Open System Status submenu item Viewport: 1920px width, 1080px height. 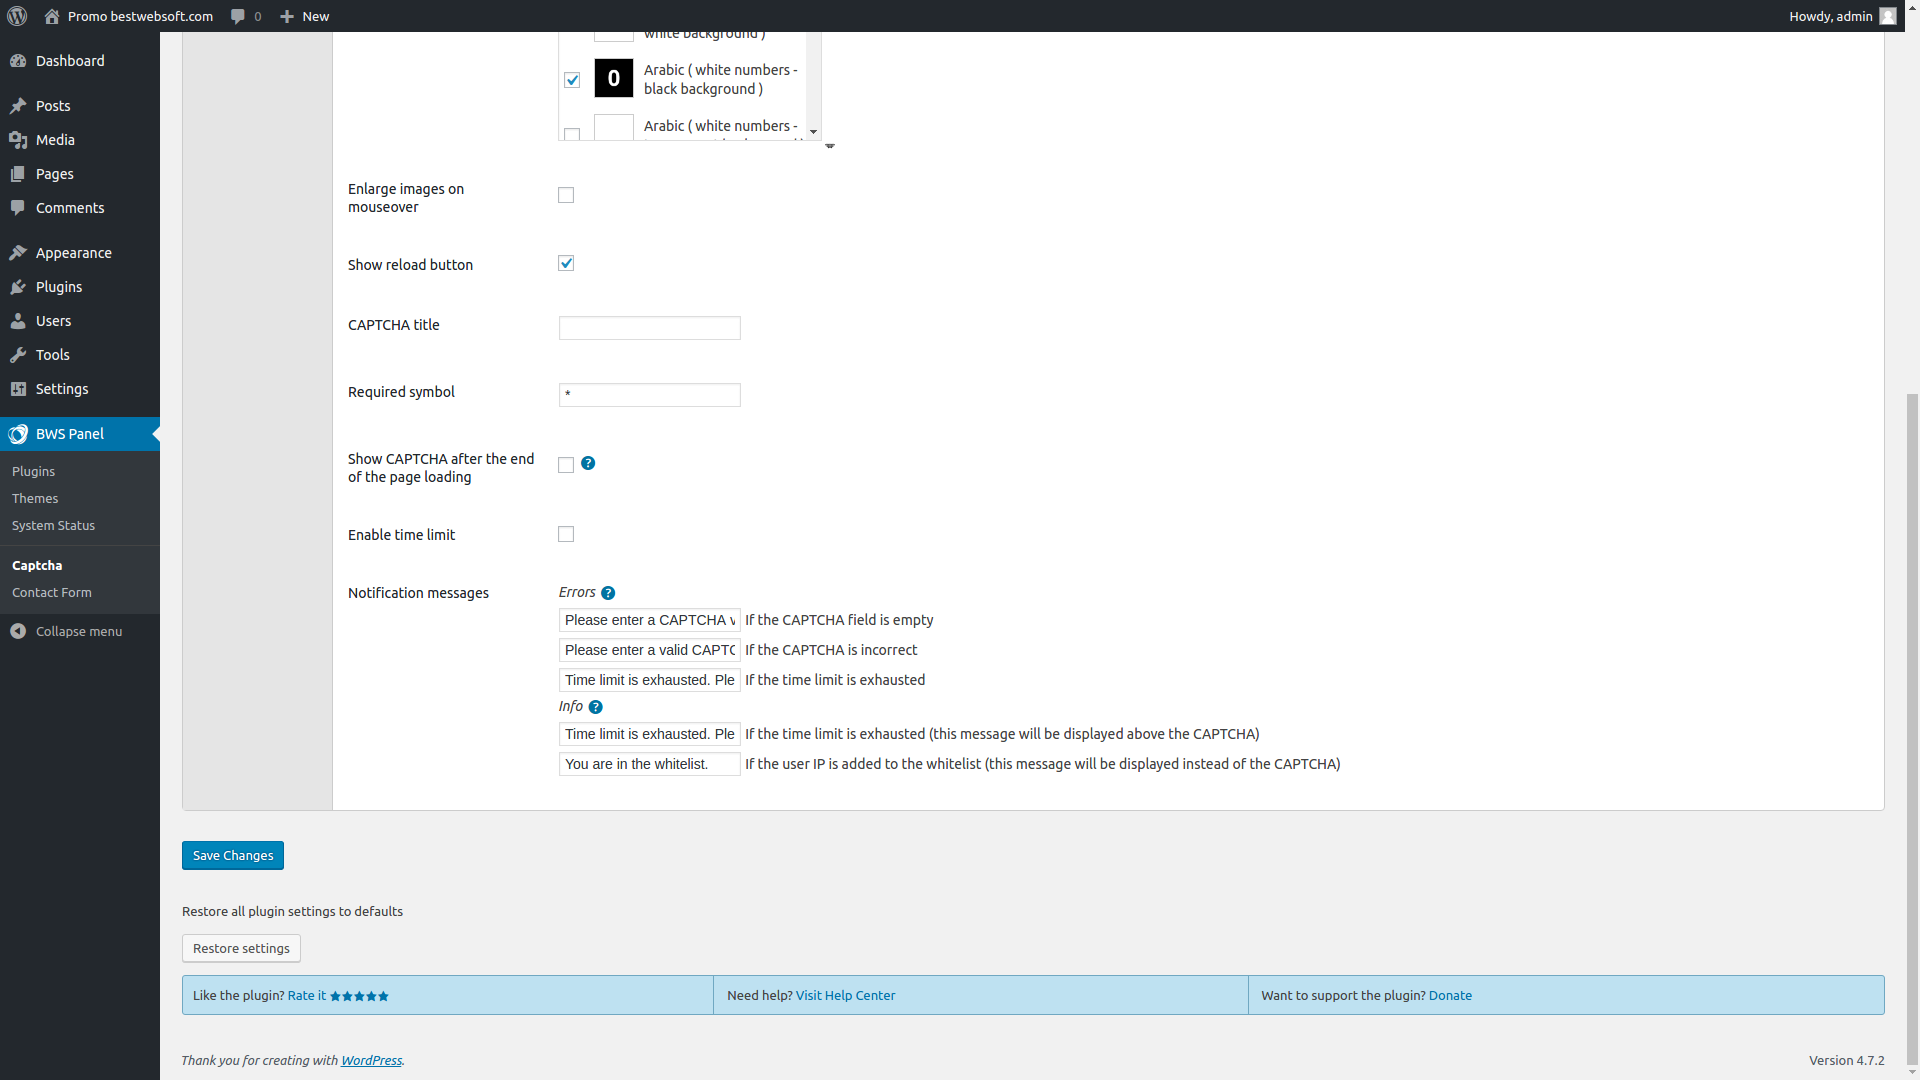click(53, 525)
